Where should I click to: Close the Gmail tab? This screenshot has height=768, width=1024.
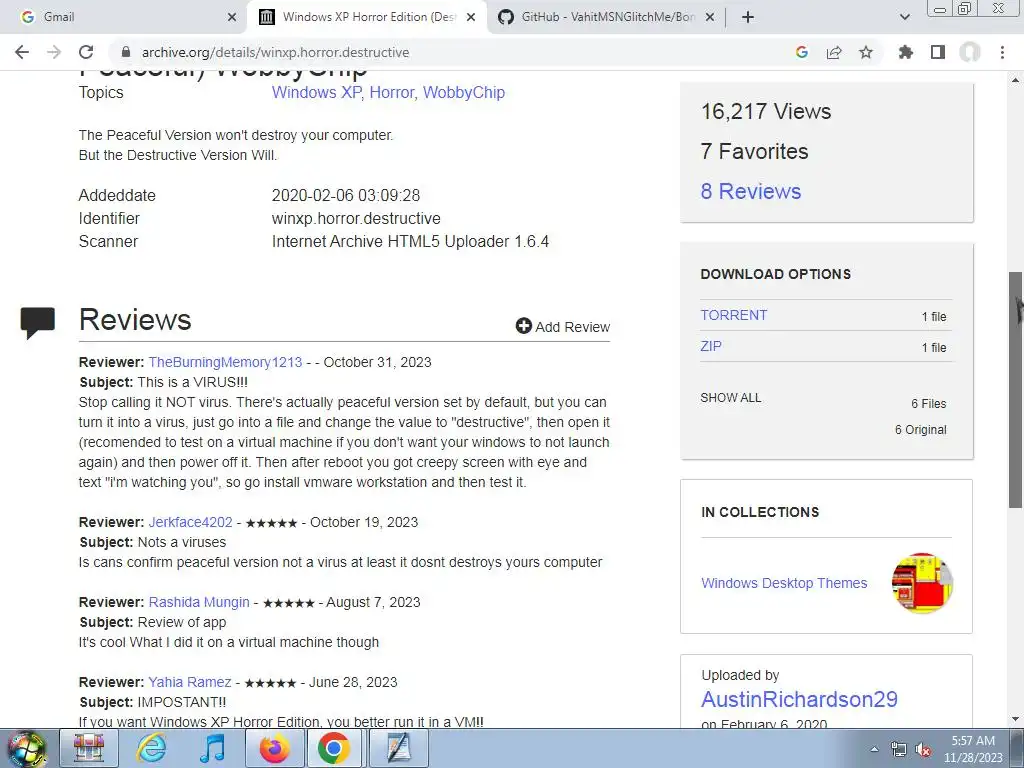coord(232,18)
